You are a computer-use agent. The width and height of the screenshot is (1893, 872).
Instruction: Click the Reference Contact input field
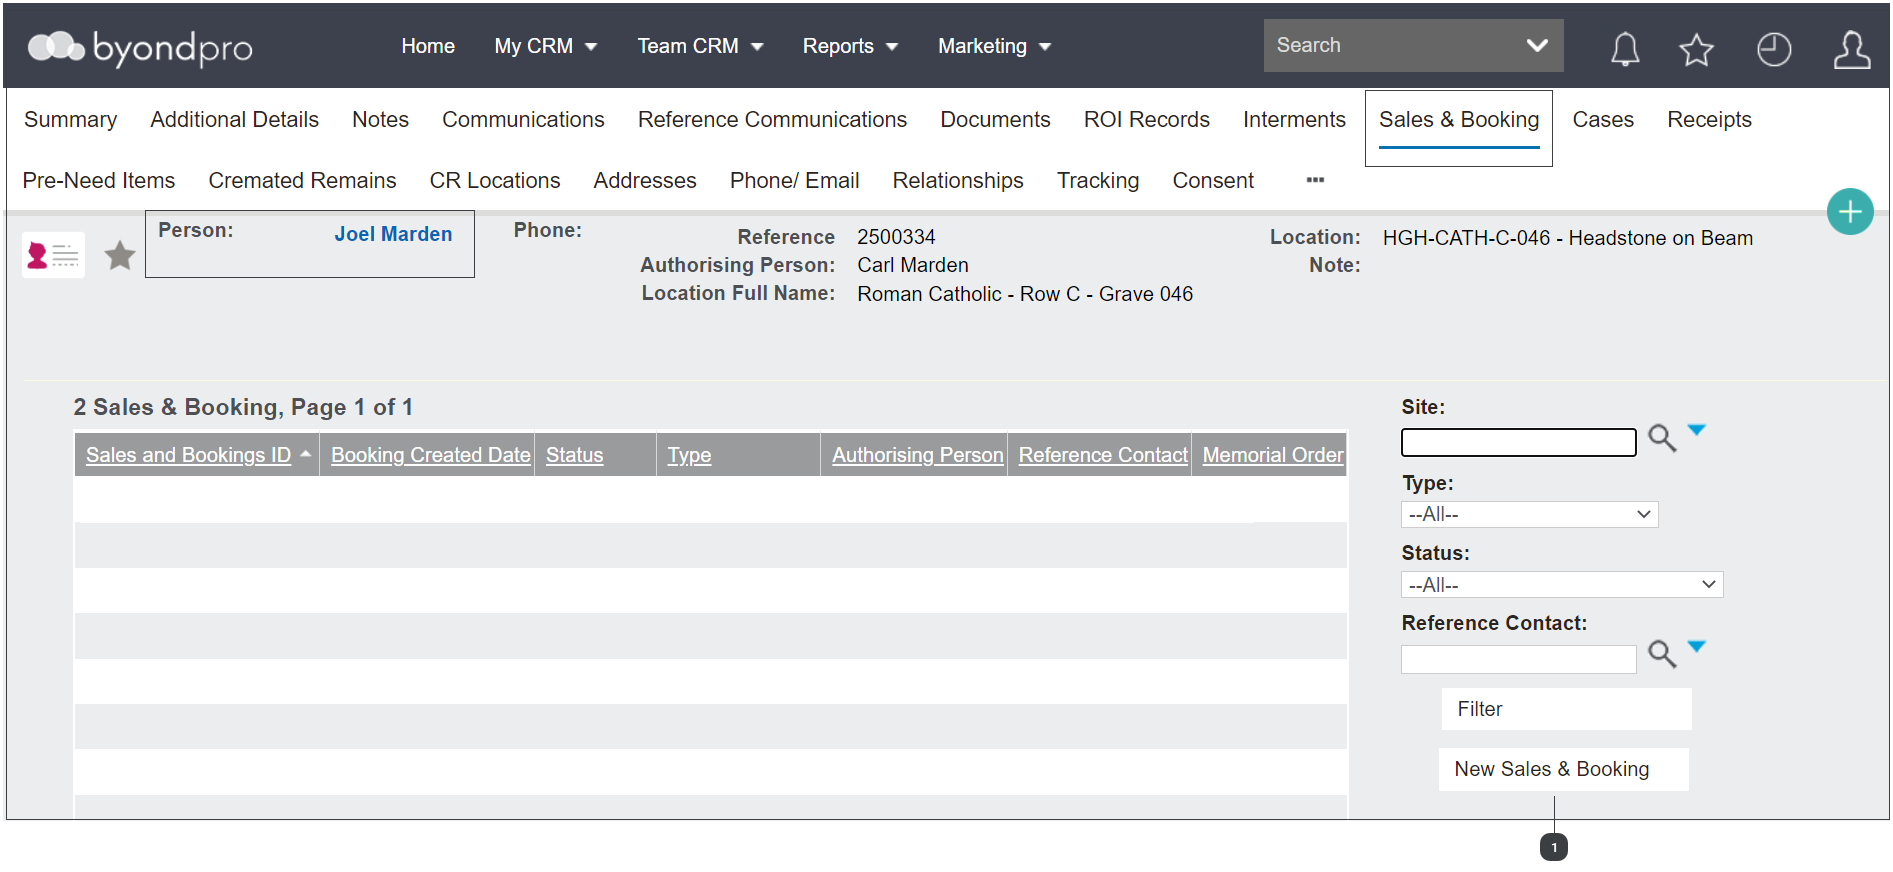coord(1519,659)
